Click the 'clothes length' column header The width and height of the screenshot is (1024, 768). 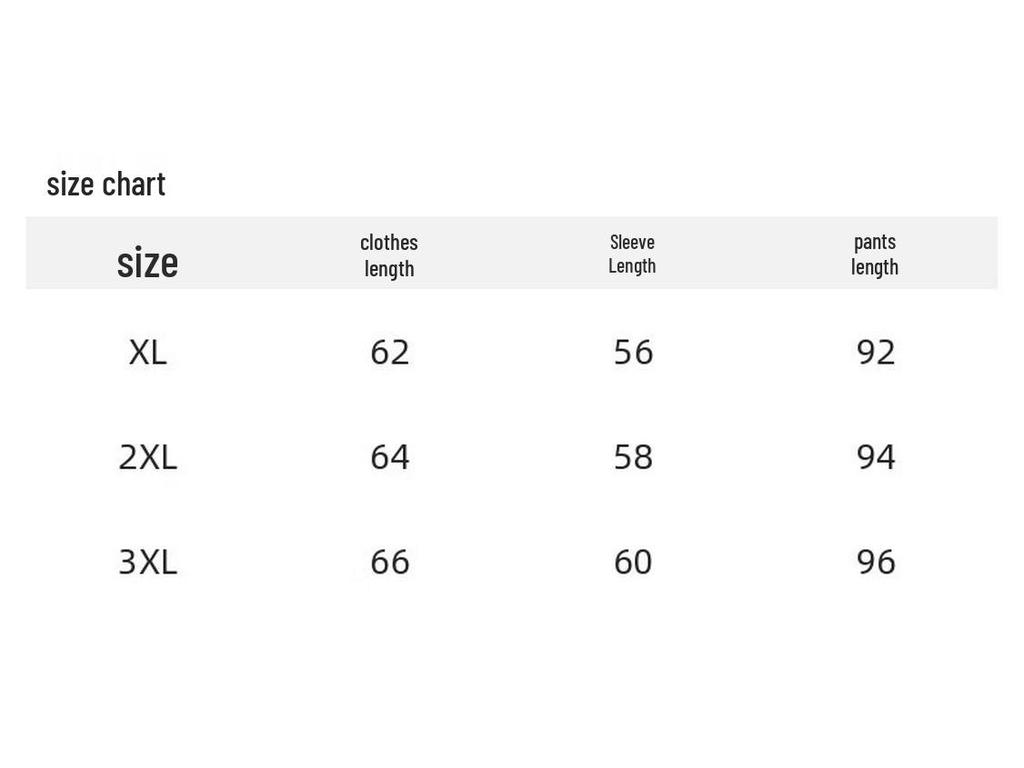tap(389, 255)
